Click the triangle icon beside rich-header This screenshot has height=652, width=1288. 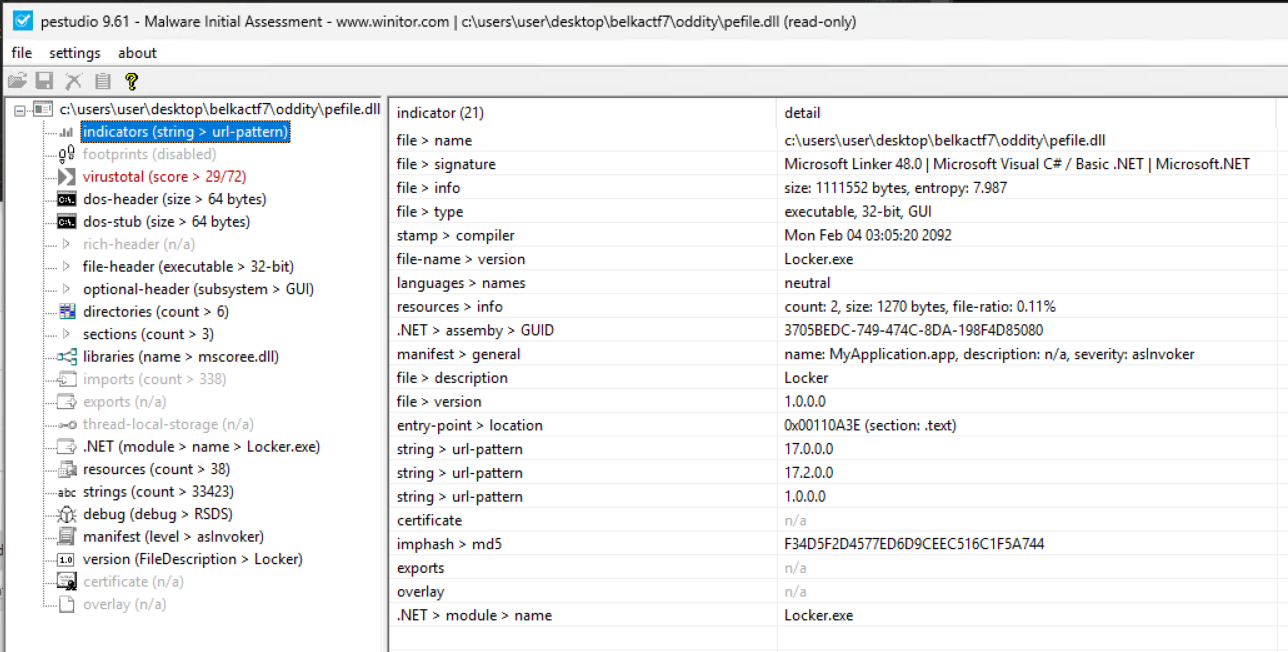coord(66,244)
